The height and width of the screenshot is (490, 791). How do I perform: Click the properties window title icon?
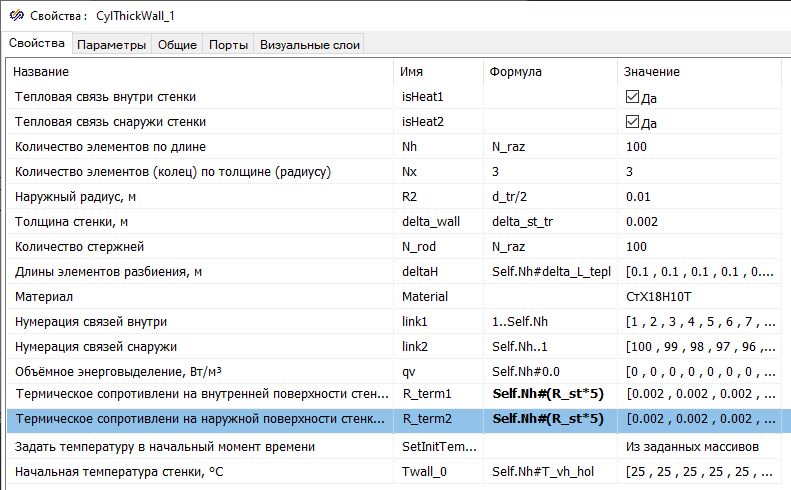[x=15, y=16]
